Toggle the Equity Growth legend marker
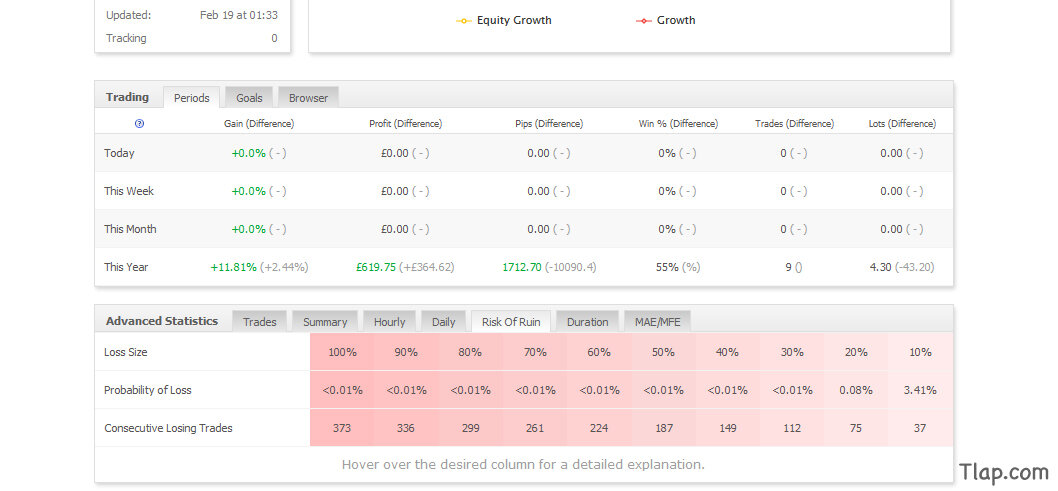 (x=464, y=21)
